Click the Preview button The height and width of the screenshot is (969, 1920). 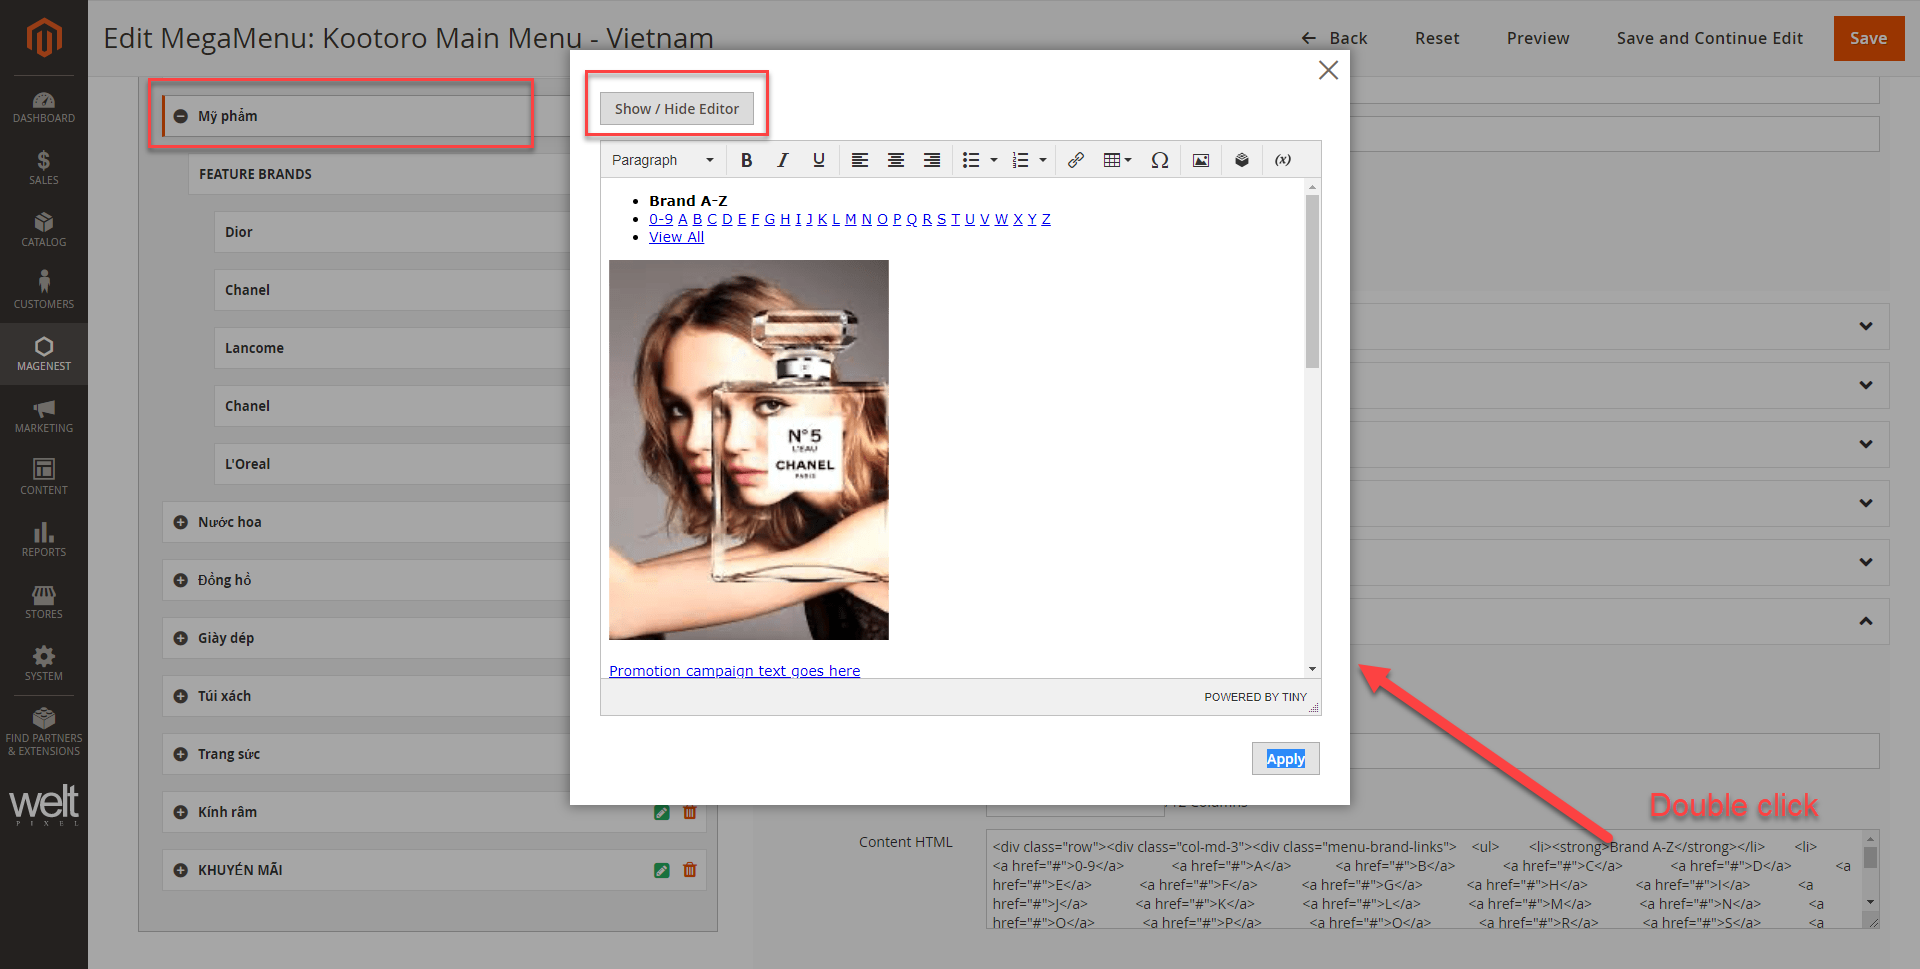point(1538,38)
